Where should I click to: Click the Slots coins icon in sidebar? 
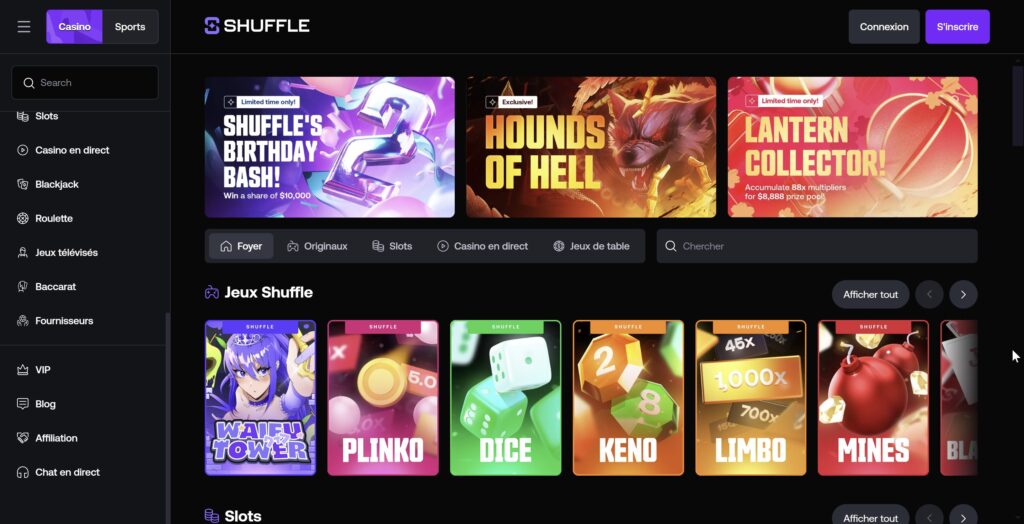[23, 116]
